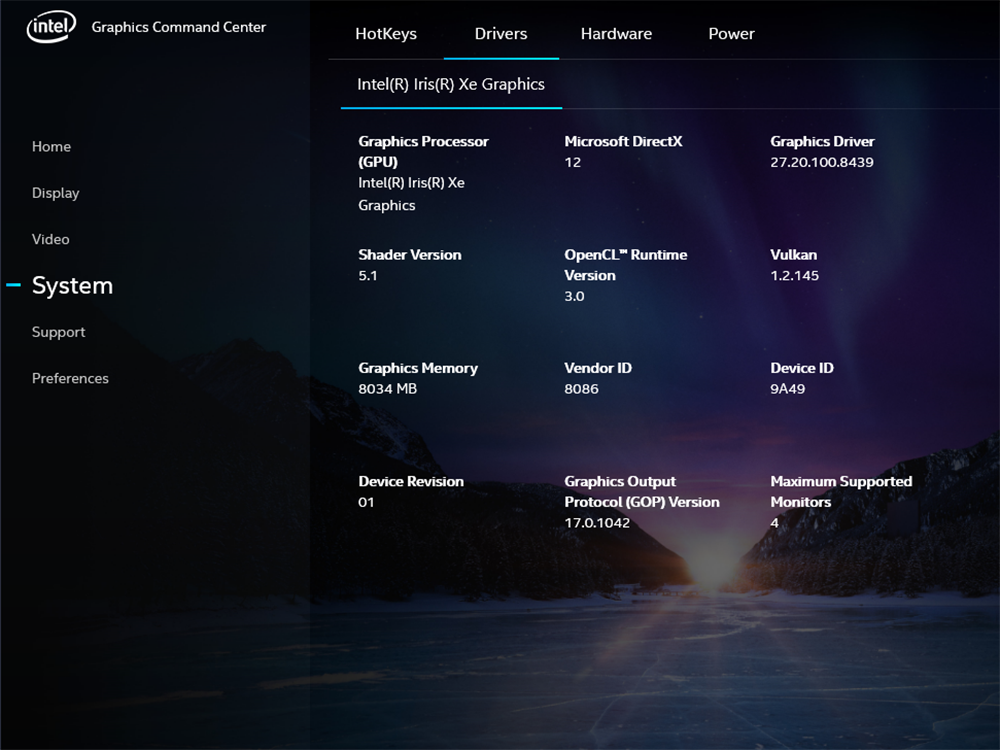Screen dimensions: 1000x750
Task: Click the Microsoft DirectX label
Action: [623, 142]
